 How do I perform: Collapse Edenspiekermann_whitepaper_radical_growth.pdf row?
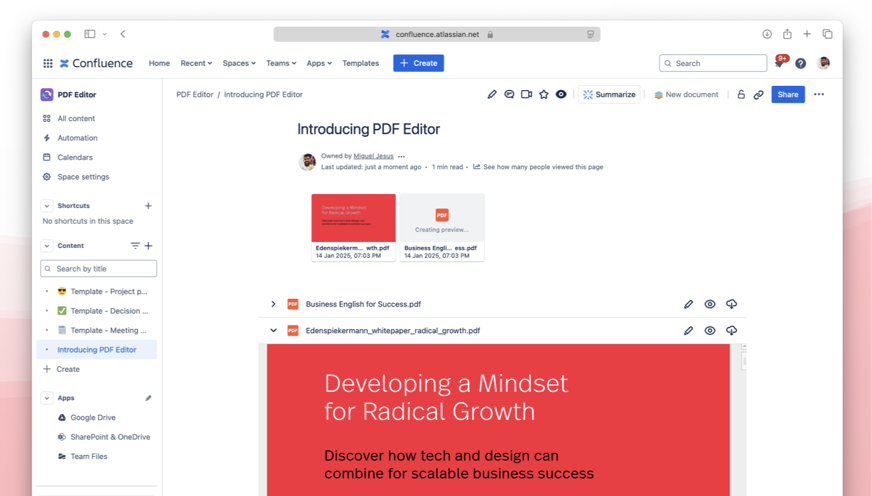273,330
